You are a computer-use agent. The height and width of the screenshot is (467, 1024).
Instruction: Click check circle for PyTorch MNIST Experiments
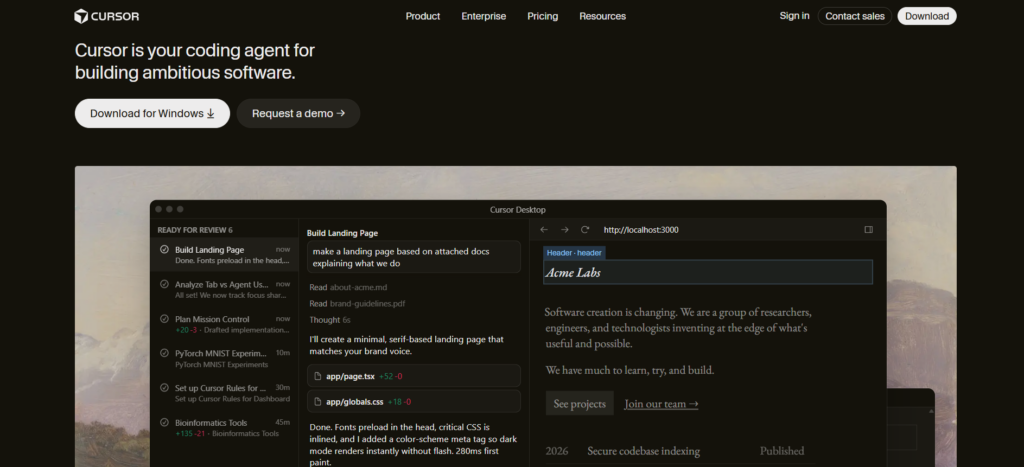pos(165,353)
